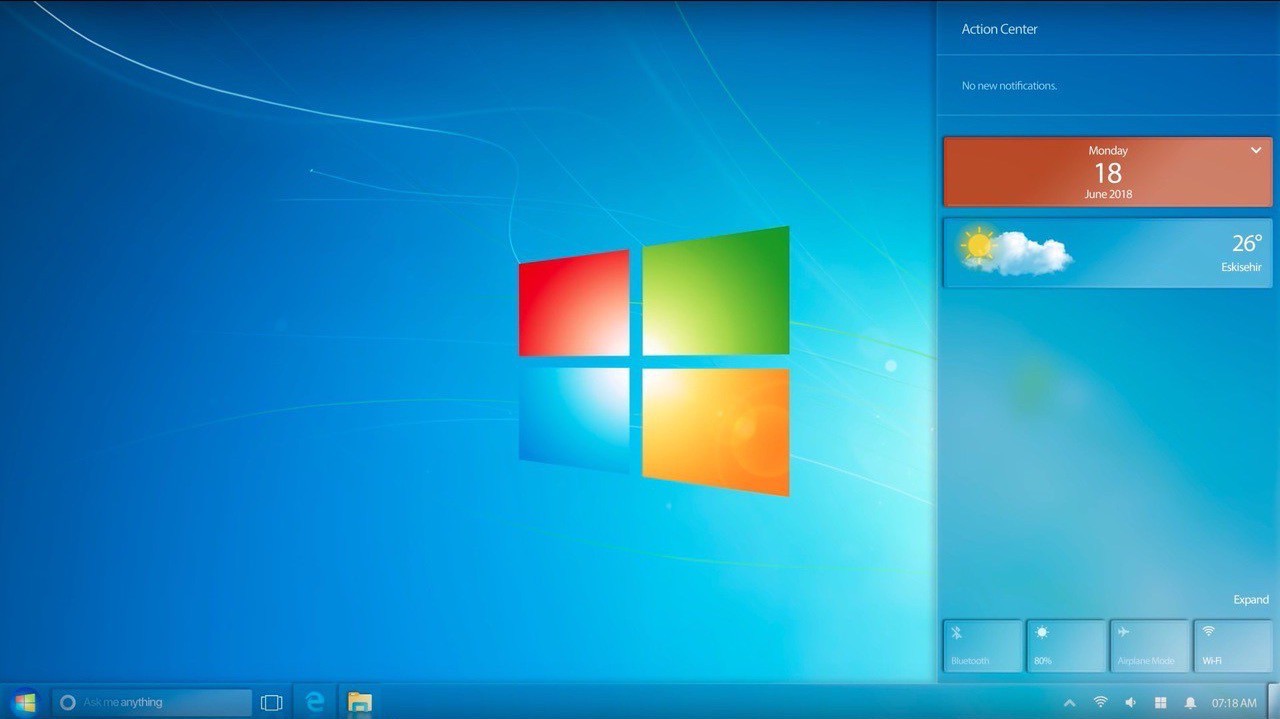This screenshot has height=719, width=1280.
Task: Open the Eskisehir weather tile
Action: (1108, 253)
